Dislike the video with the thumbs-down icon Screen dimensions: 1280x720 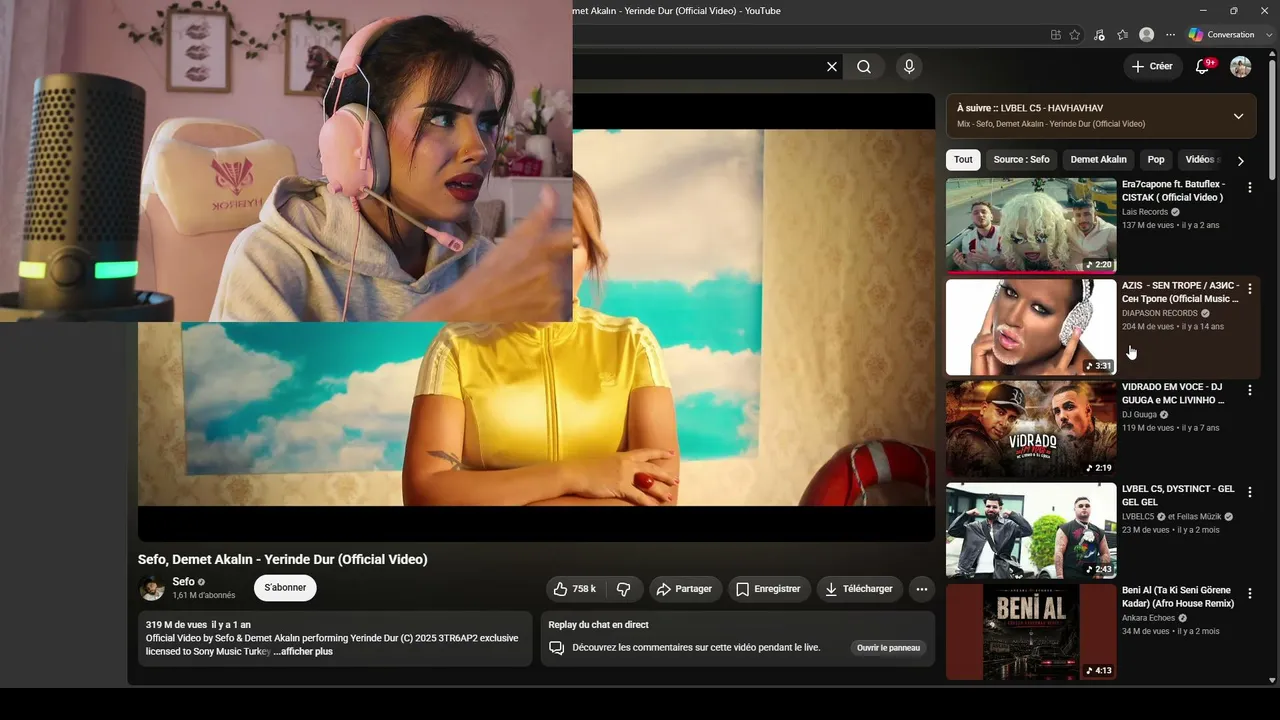[623, 589]
